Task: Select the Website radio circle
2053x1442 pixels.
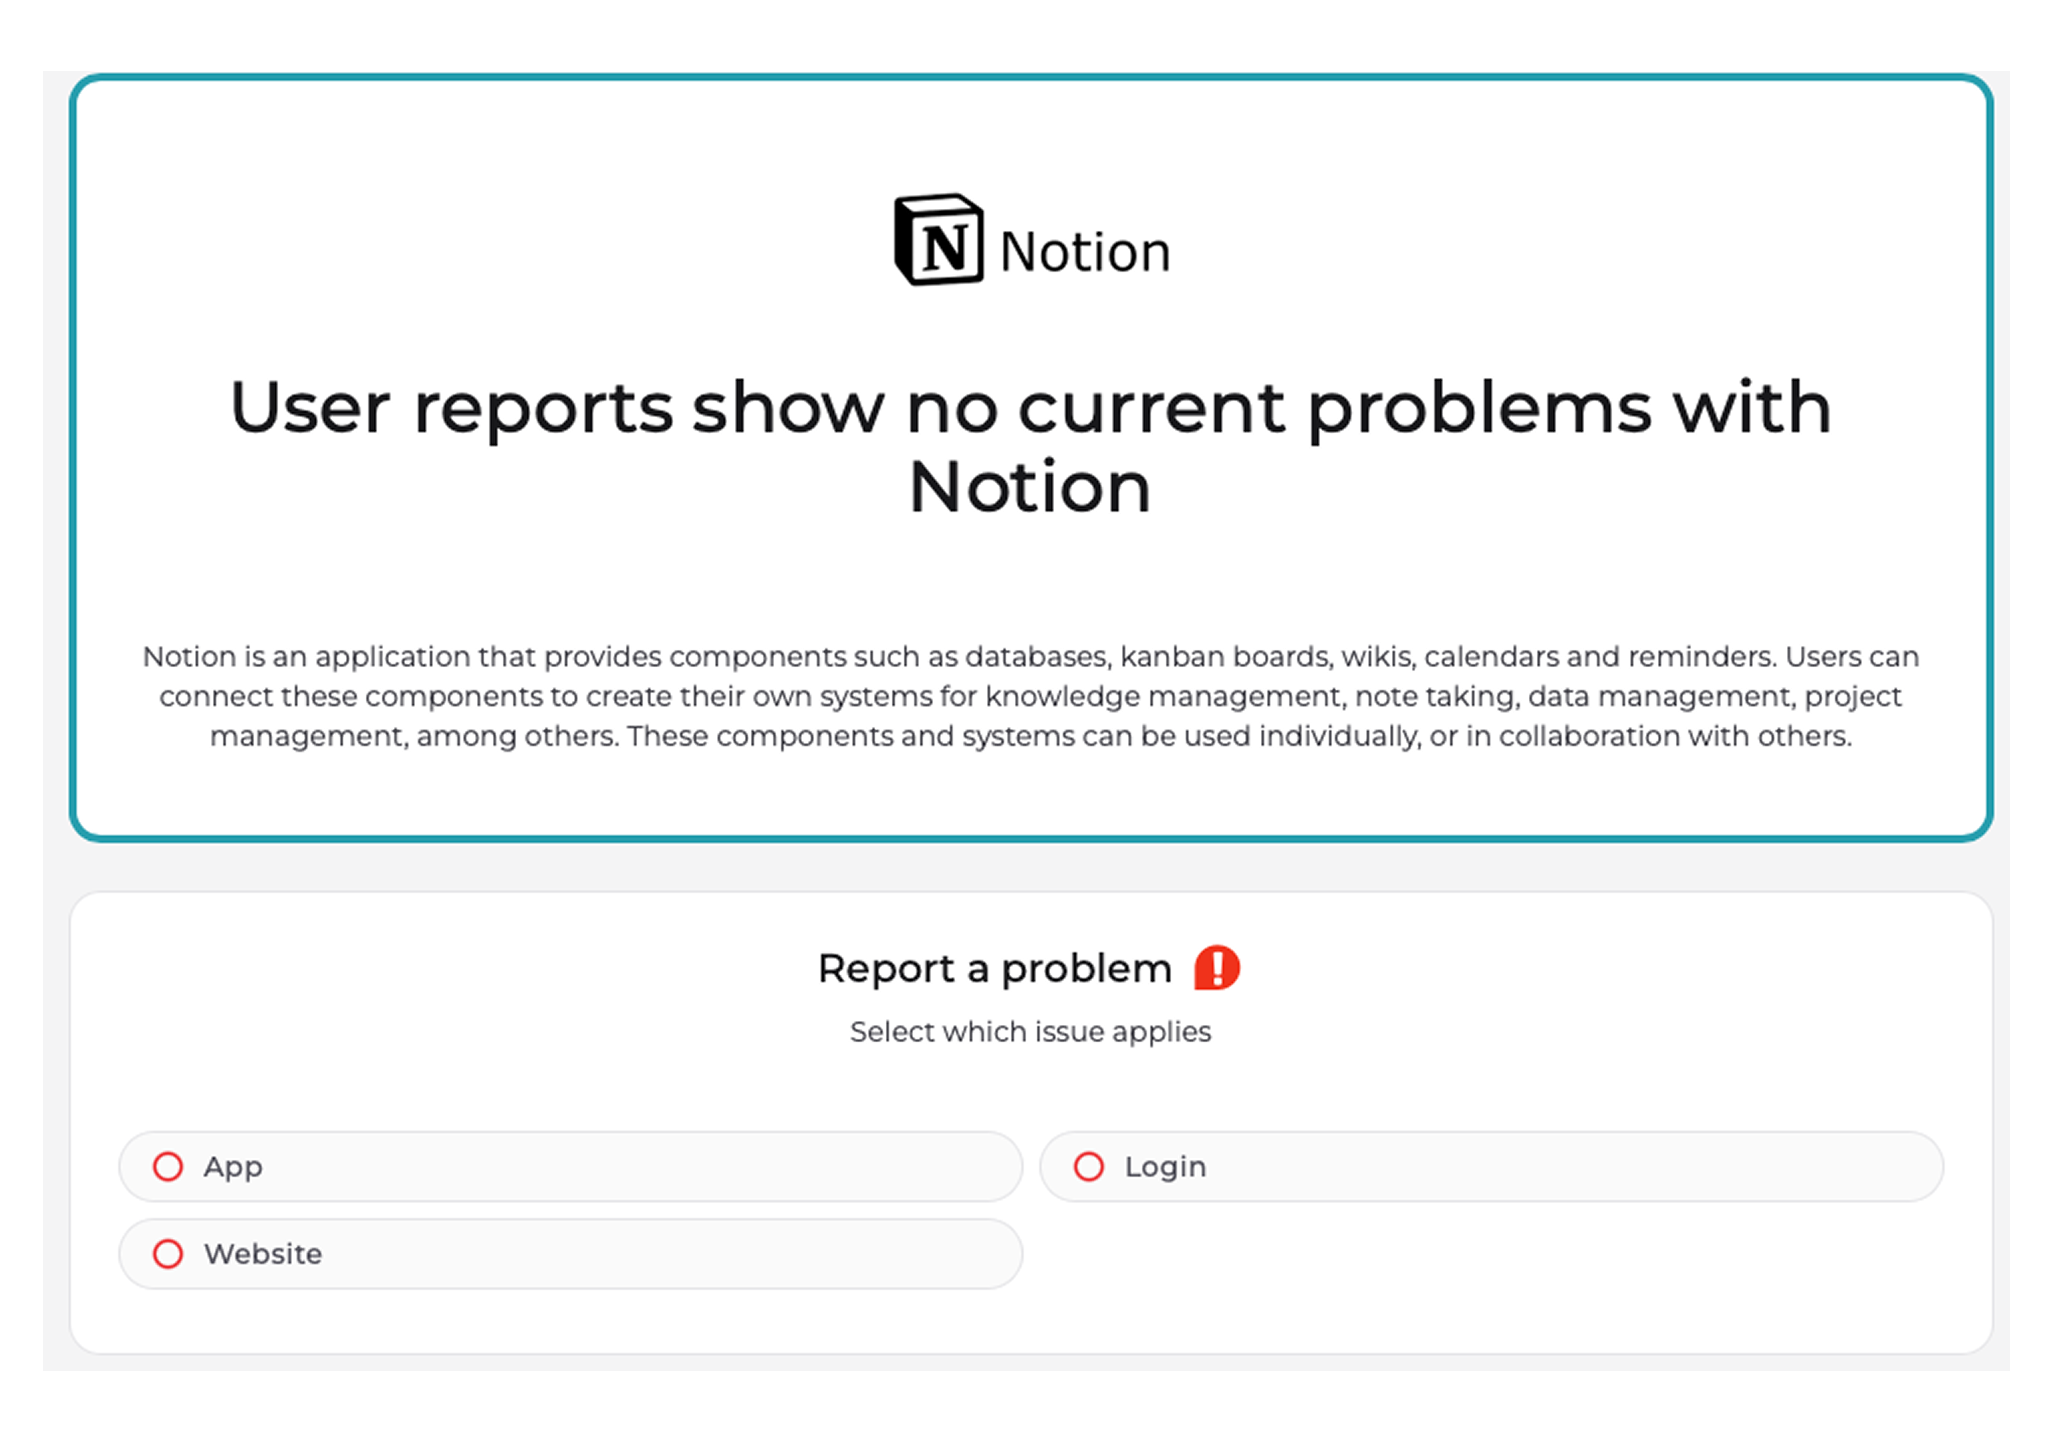Action: (x=168, y=1253)
